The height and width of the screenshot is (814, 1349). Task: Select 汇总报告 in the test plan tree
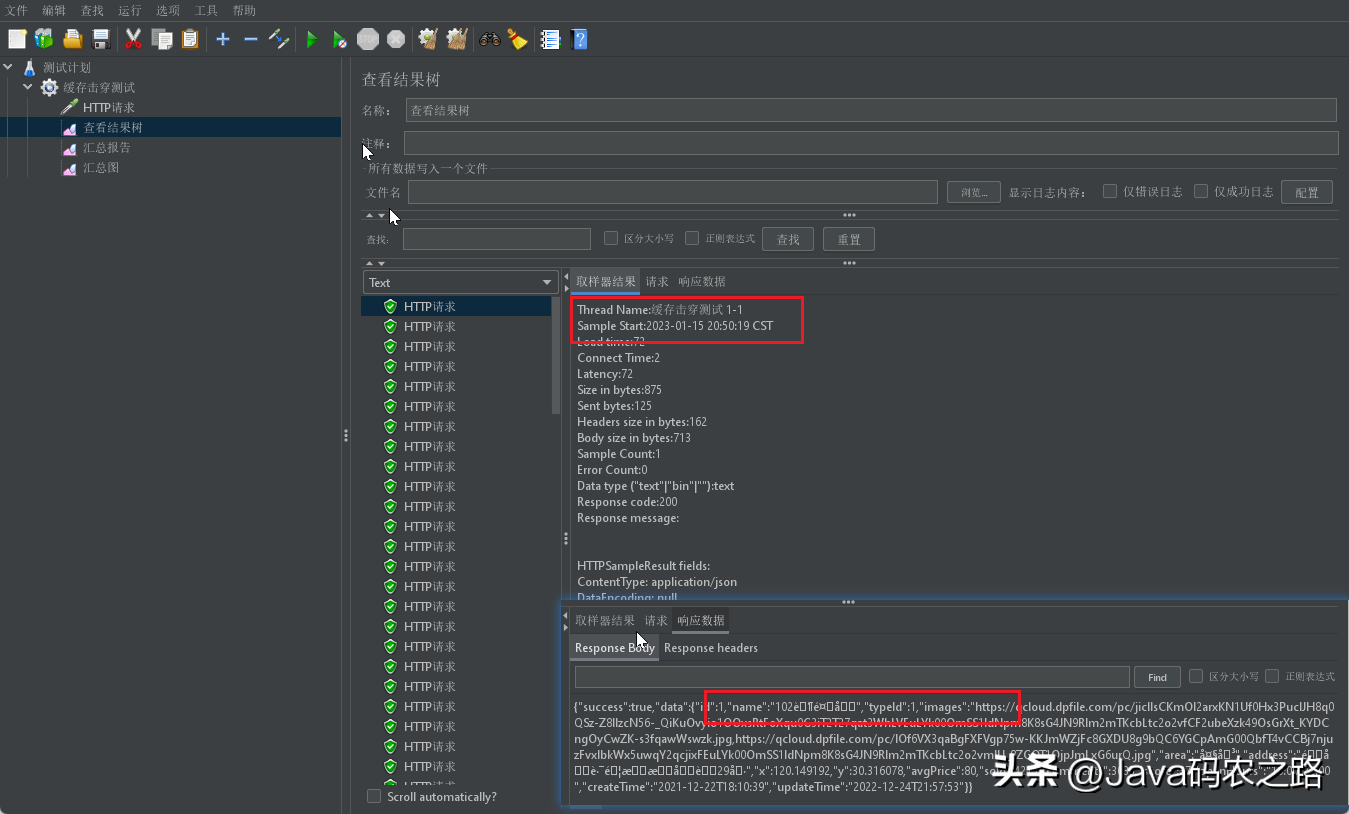click(106, 148)
